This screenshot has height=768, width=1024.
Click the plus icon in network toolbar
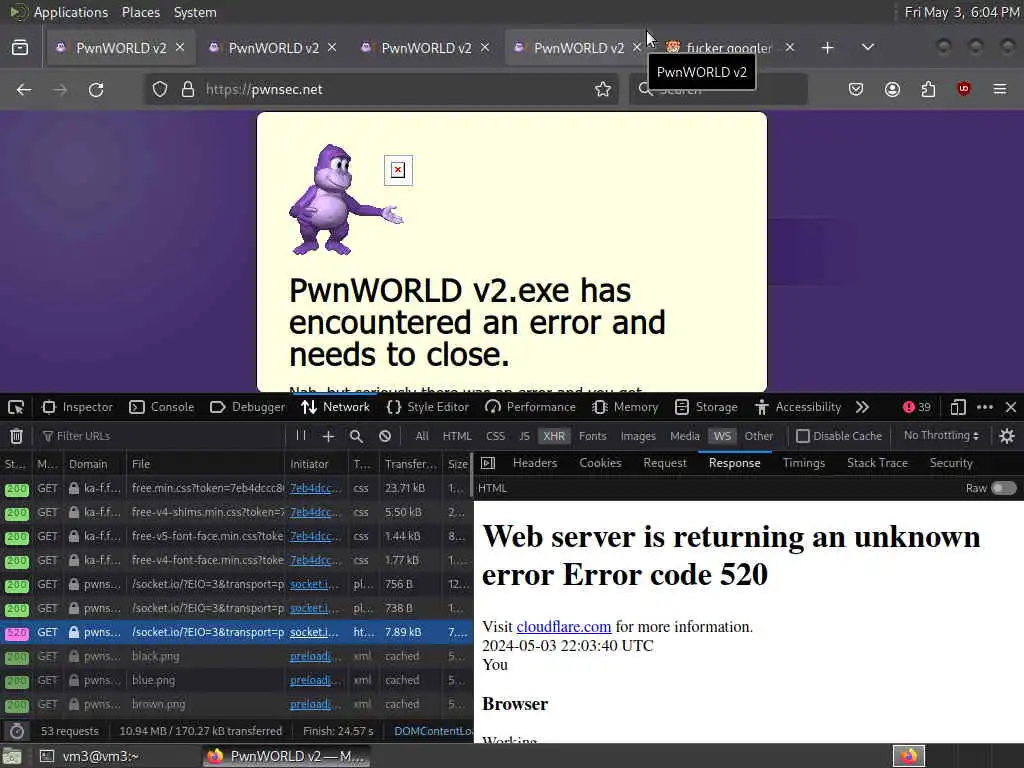[x=328, y=436]
